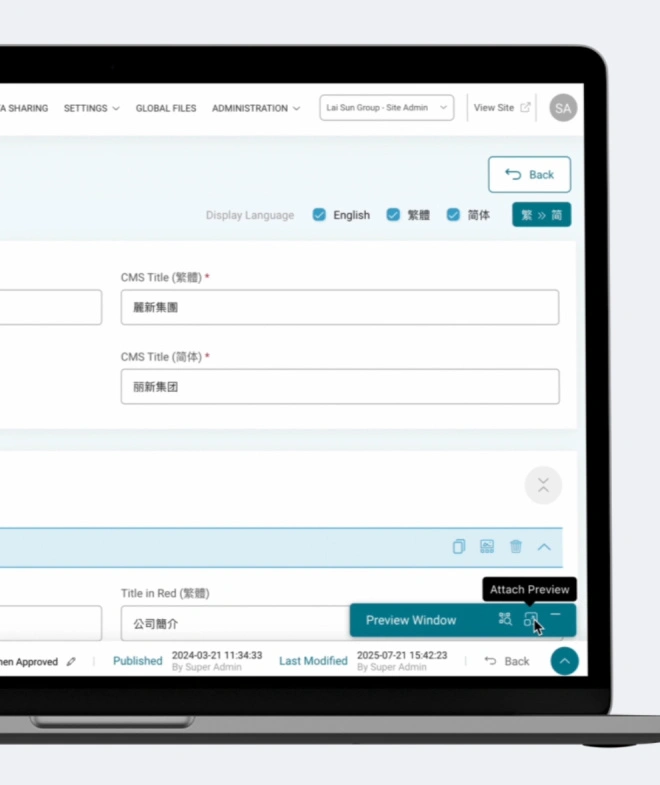Open the Lai Sun Group site dropdown
This screenshot has width=660, height=785.
[387, 108]
